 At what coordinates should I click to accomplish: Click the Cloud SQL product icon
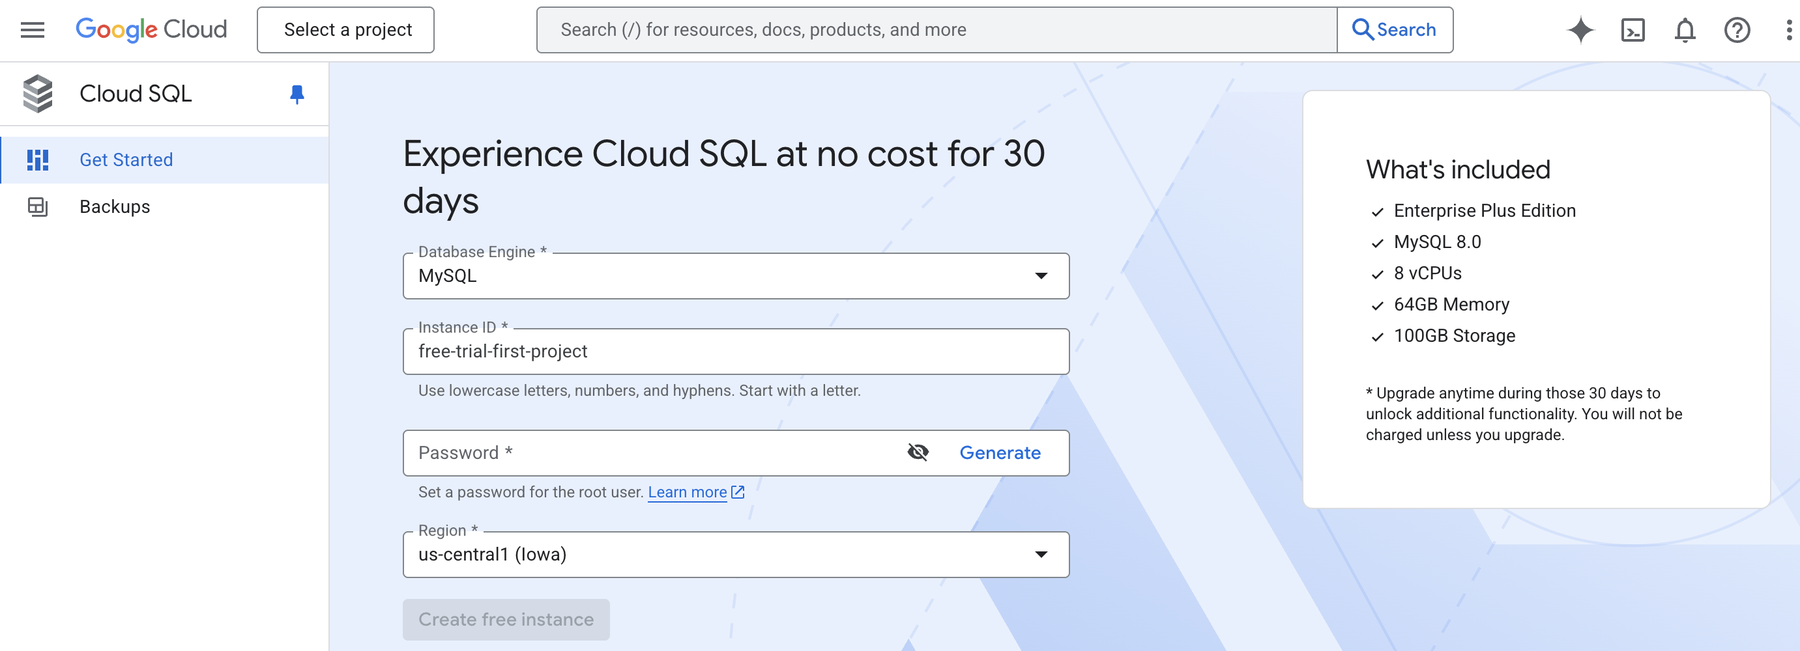click(x=38, y=94)
